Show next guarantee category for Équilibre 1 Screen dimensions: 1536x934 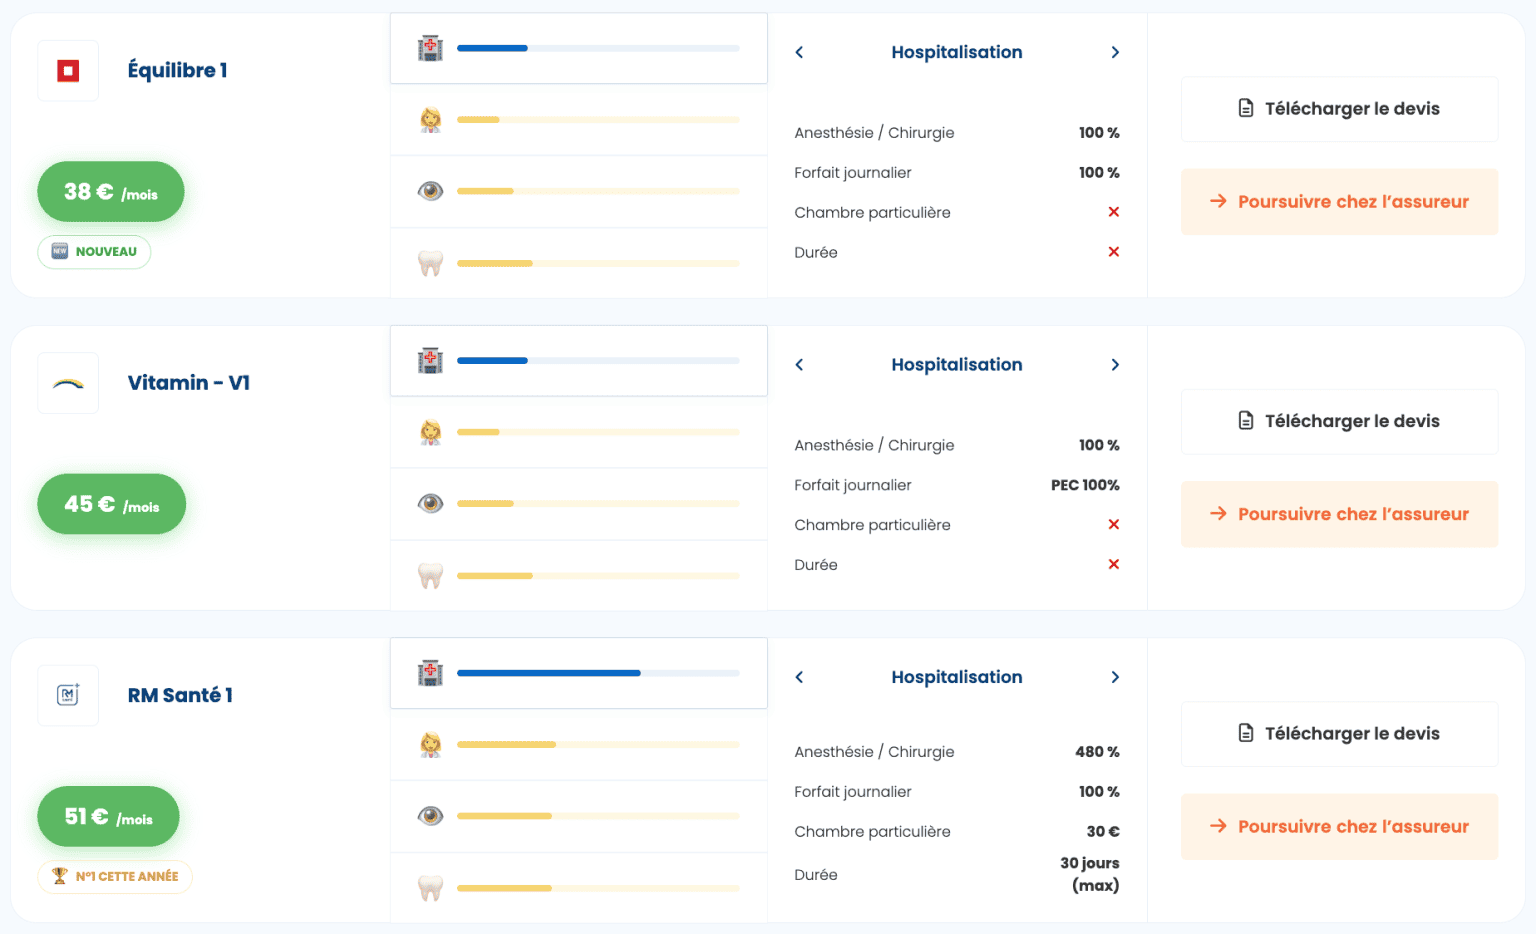point(1115,52)
